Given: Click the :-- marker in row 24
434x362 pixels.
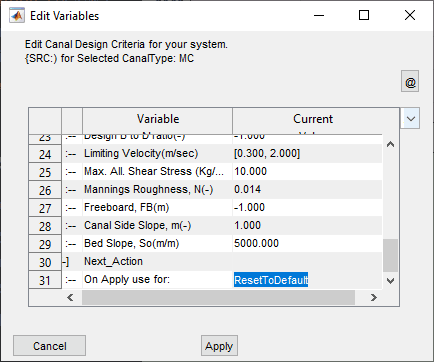Looking at the screenshot, I should 72,154.
